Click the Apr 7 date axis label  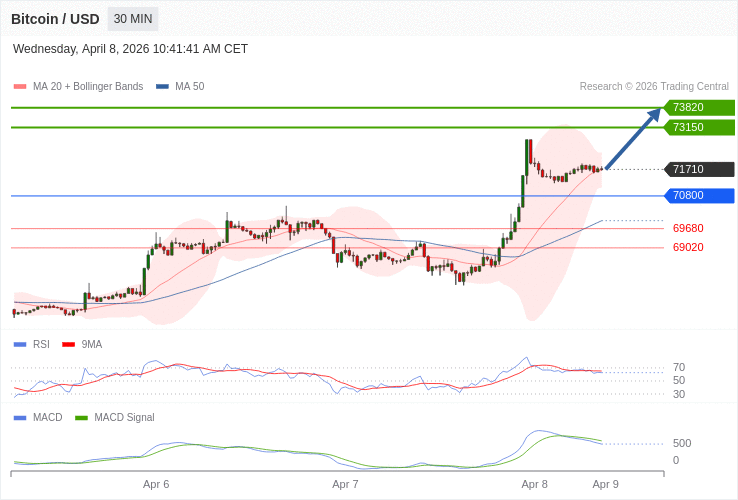[345, 484]
